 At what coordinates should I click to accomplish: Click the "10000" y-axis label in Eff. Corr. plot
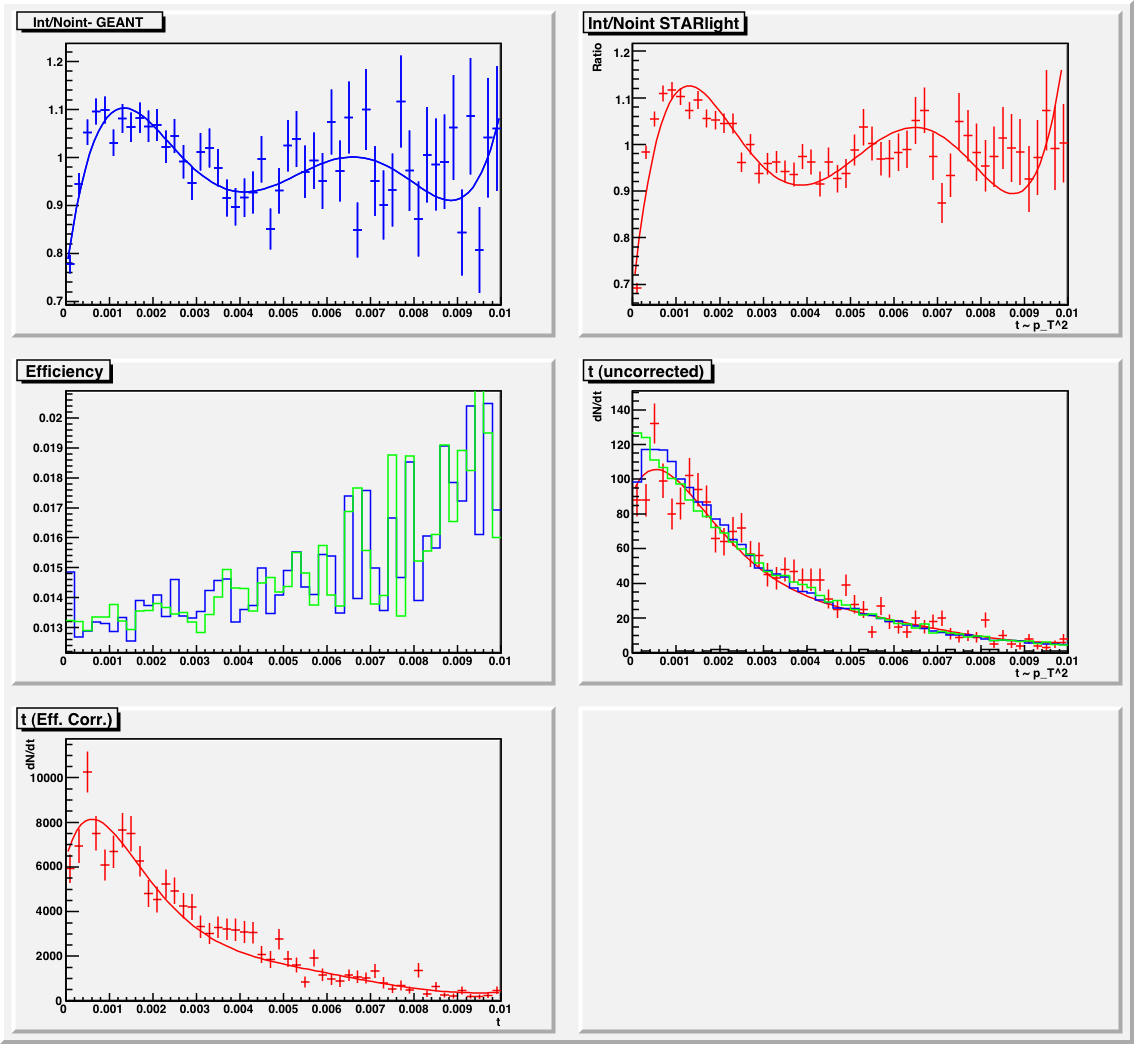click(44, 777)
